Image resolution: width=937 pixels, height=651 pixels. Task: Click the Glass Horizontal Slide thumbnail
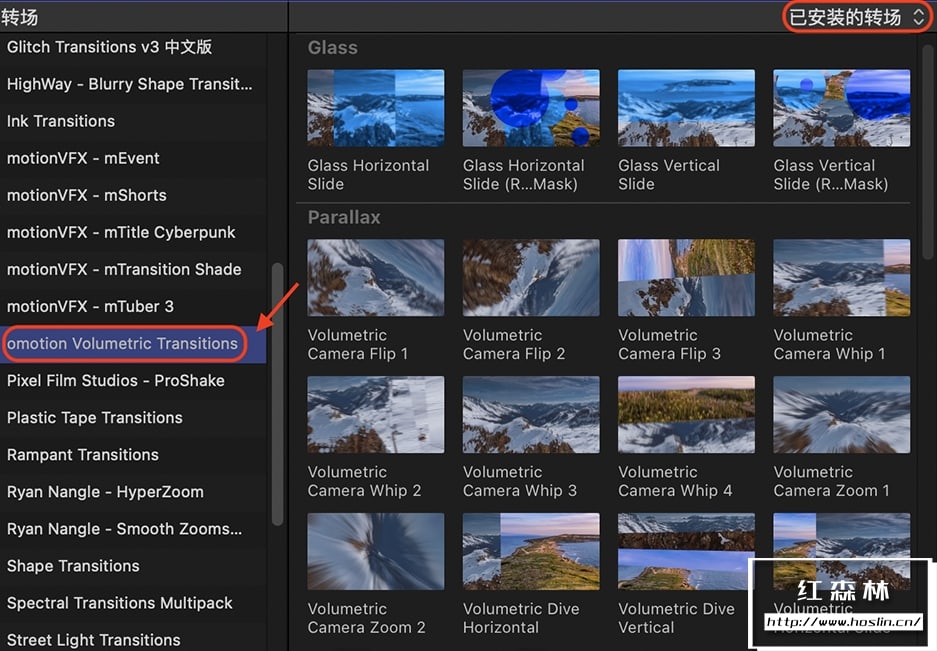(376, 108)
